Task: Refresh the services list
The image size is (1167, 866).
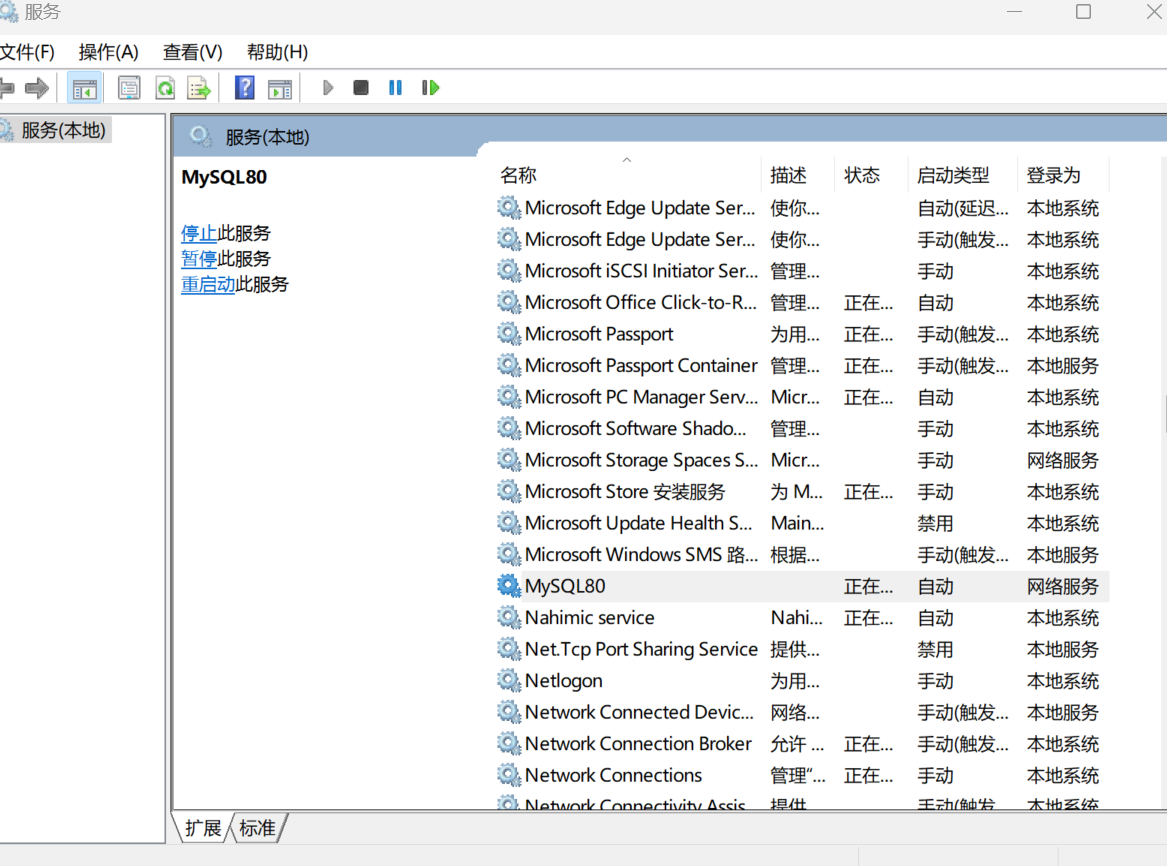Action: [x=164, y=87]
